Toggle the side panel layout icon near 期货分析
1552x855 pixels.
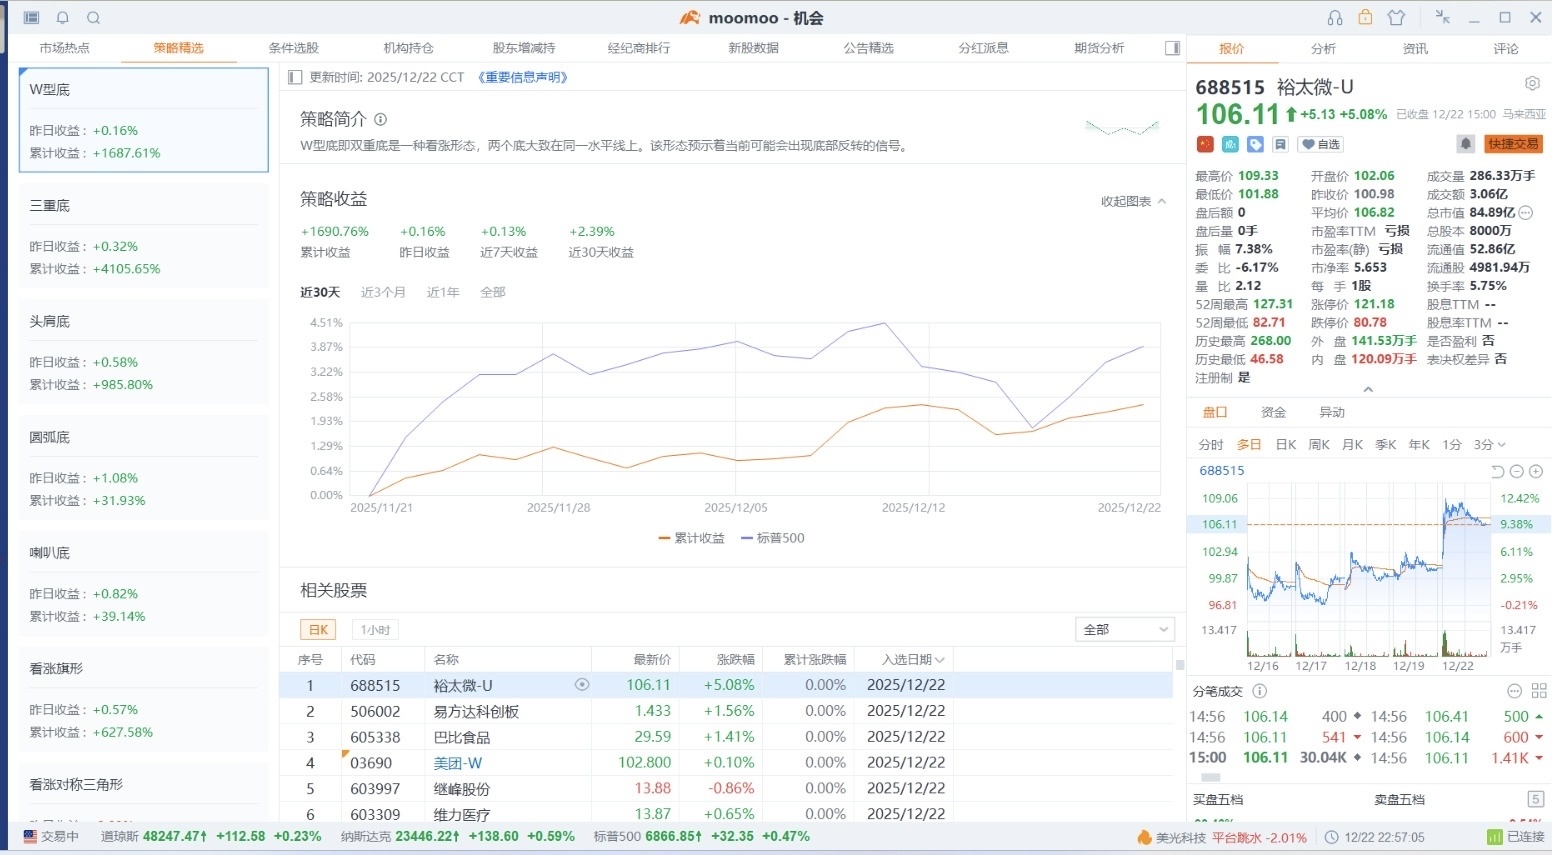click(1173, 48)
